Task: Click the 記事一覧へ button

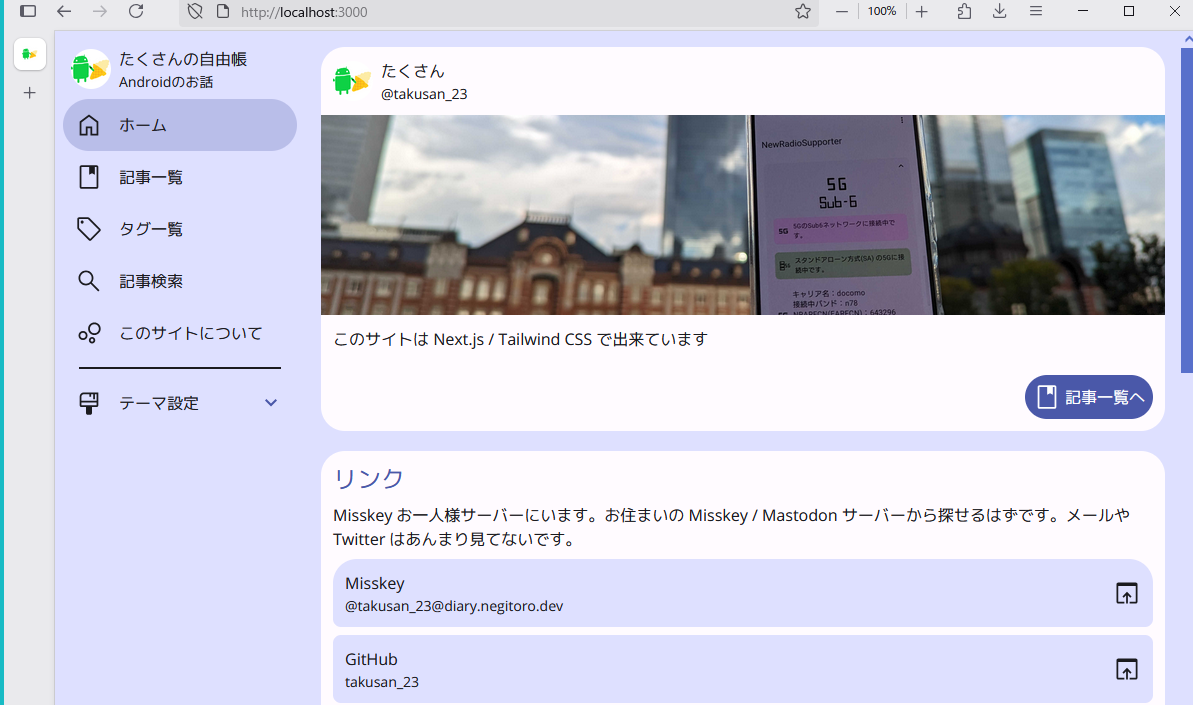Action: [x=1088, y=397]
